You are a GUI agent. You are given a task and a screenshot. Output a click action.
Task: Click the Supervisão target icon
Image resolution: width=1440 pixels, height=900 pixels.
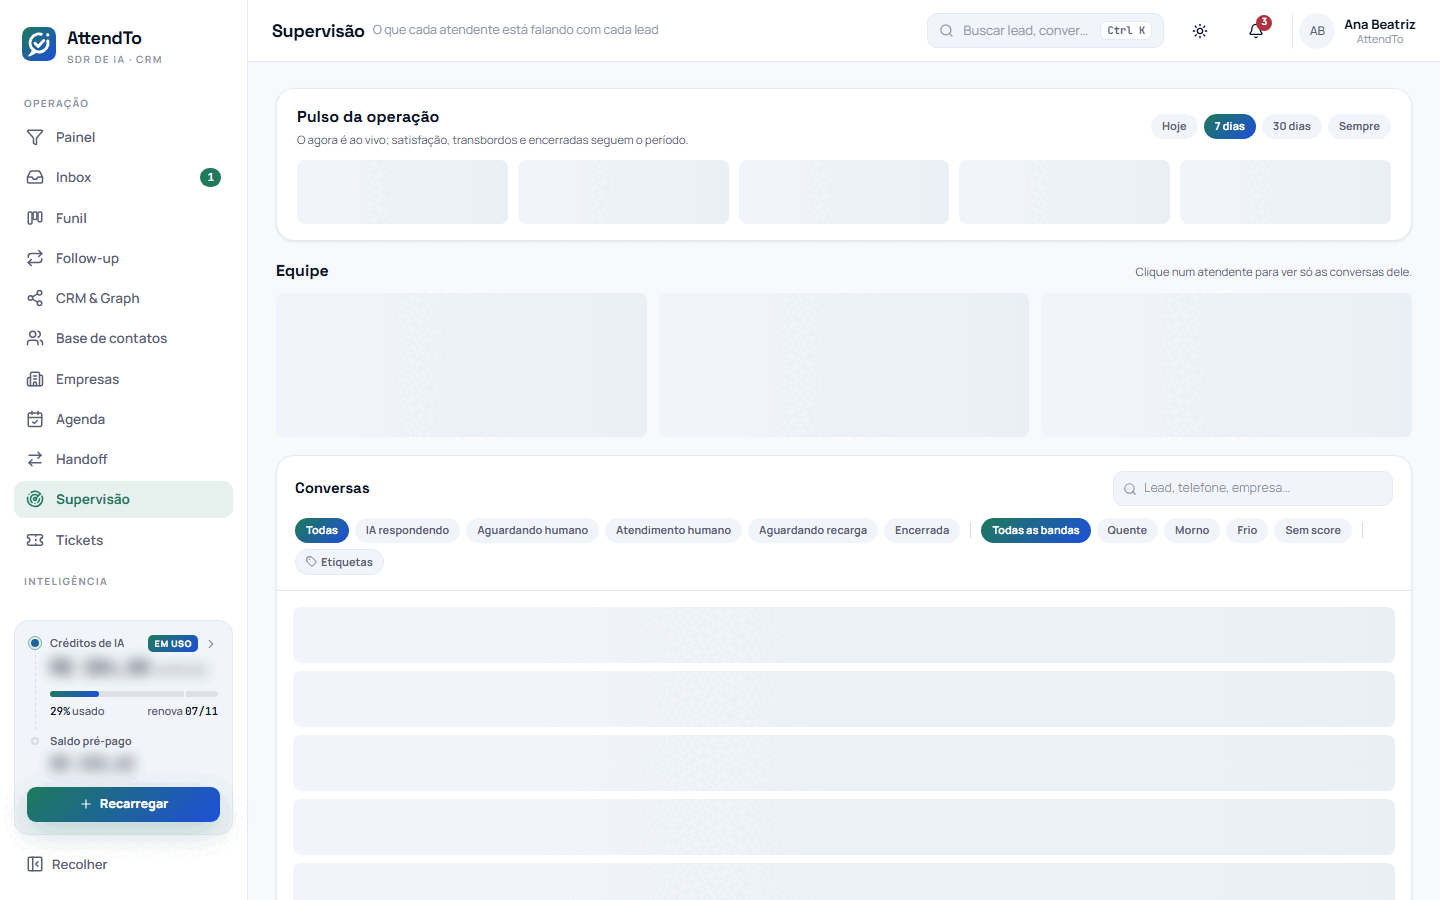click(35, 499)
